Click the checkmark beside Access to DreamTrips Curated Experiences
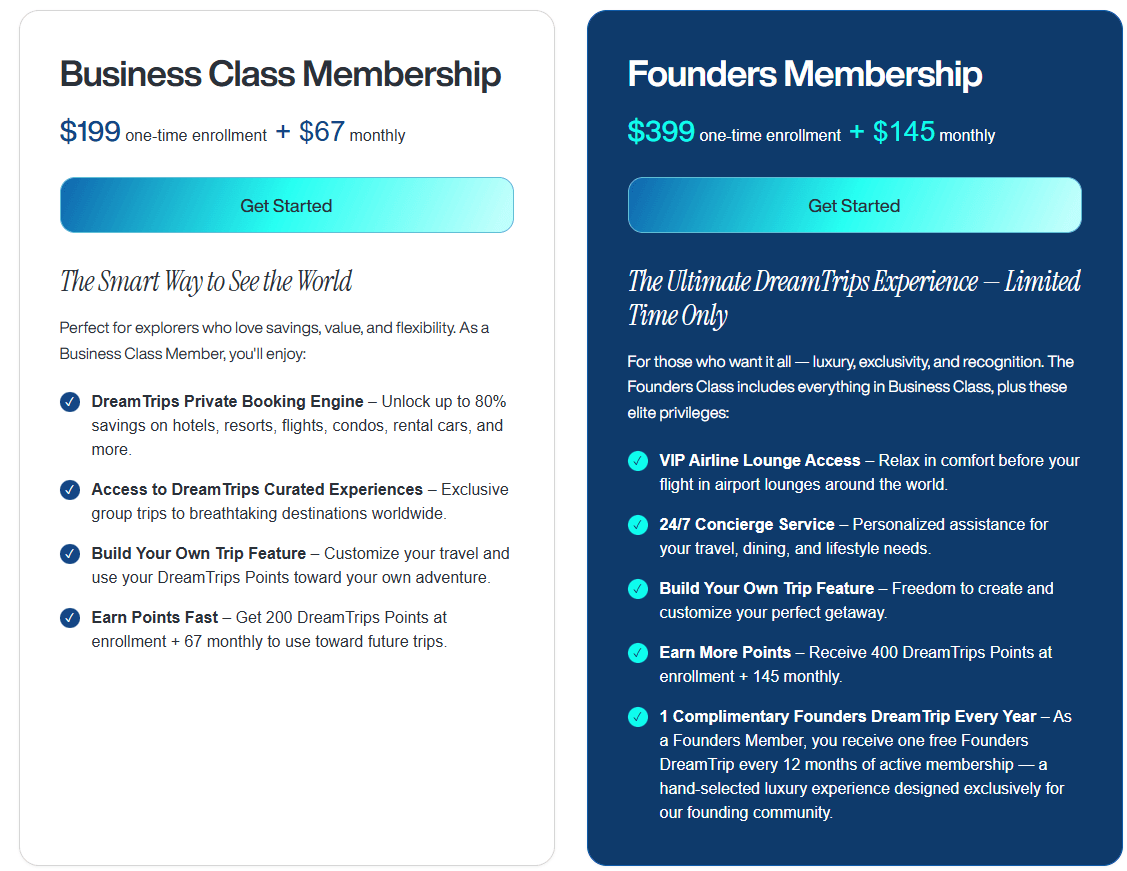Screen dimensions: 1127x871 coord(70,490)
